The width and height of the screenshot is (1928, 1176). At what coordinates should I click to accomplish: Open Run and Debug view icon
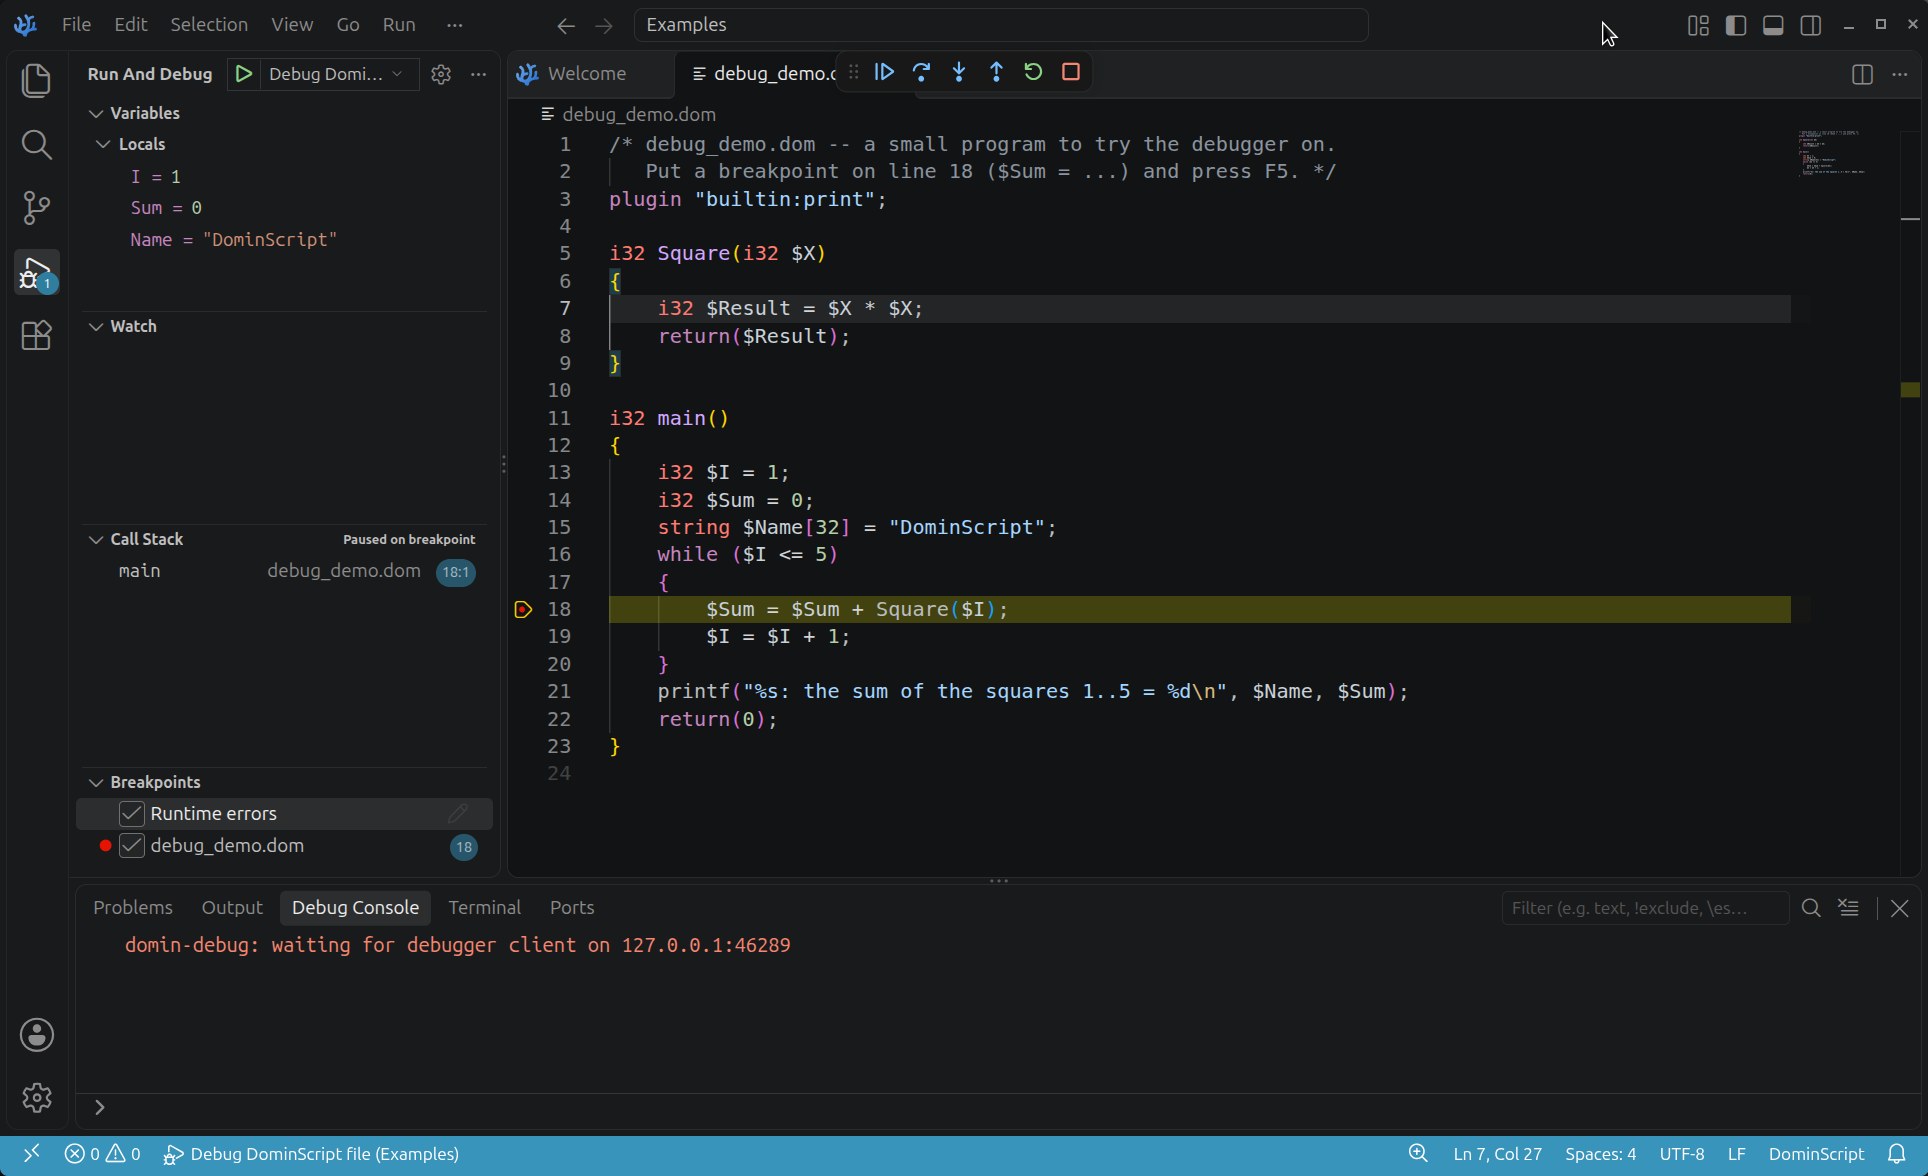(36, 272)
